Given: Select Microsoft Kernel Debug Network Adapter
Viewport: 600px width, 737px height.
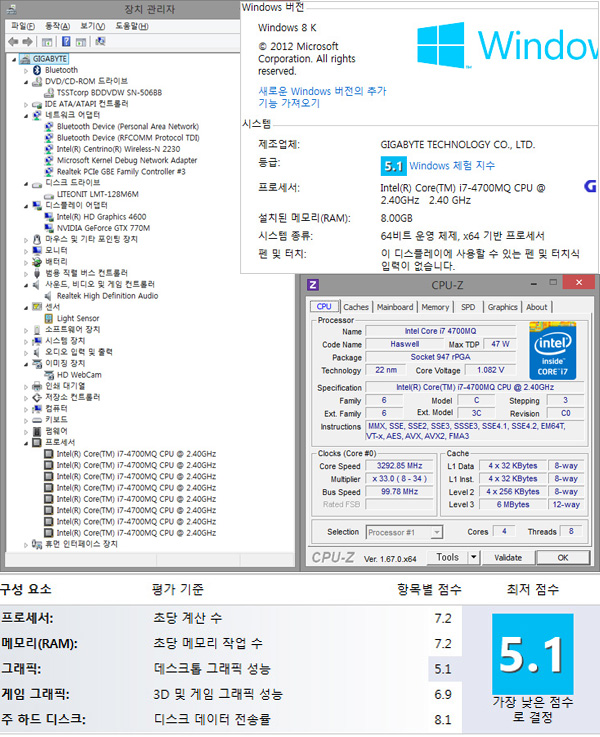Looking at the screenshot, I should click(127, 160).
